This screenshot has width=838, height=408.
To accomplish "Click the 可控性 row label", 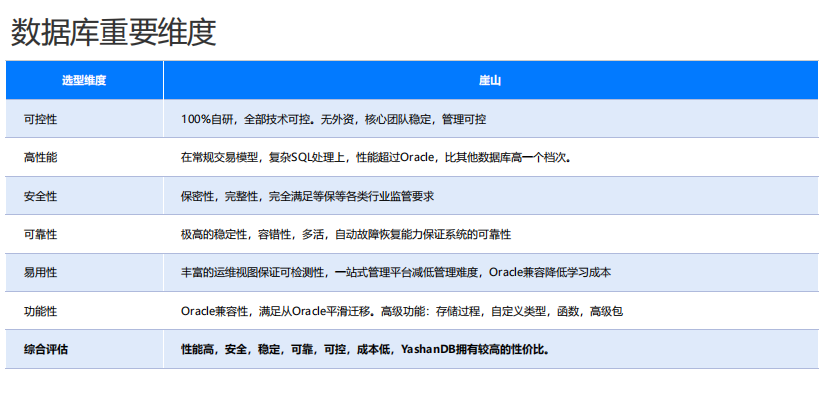I will pos(41,119).
